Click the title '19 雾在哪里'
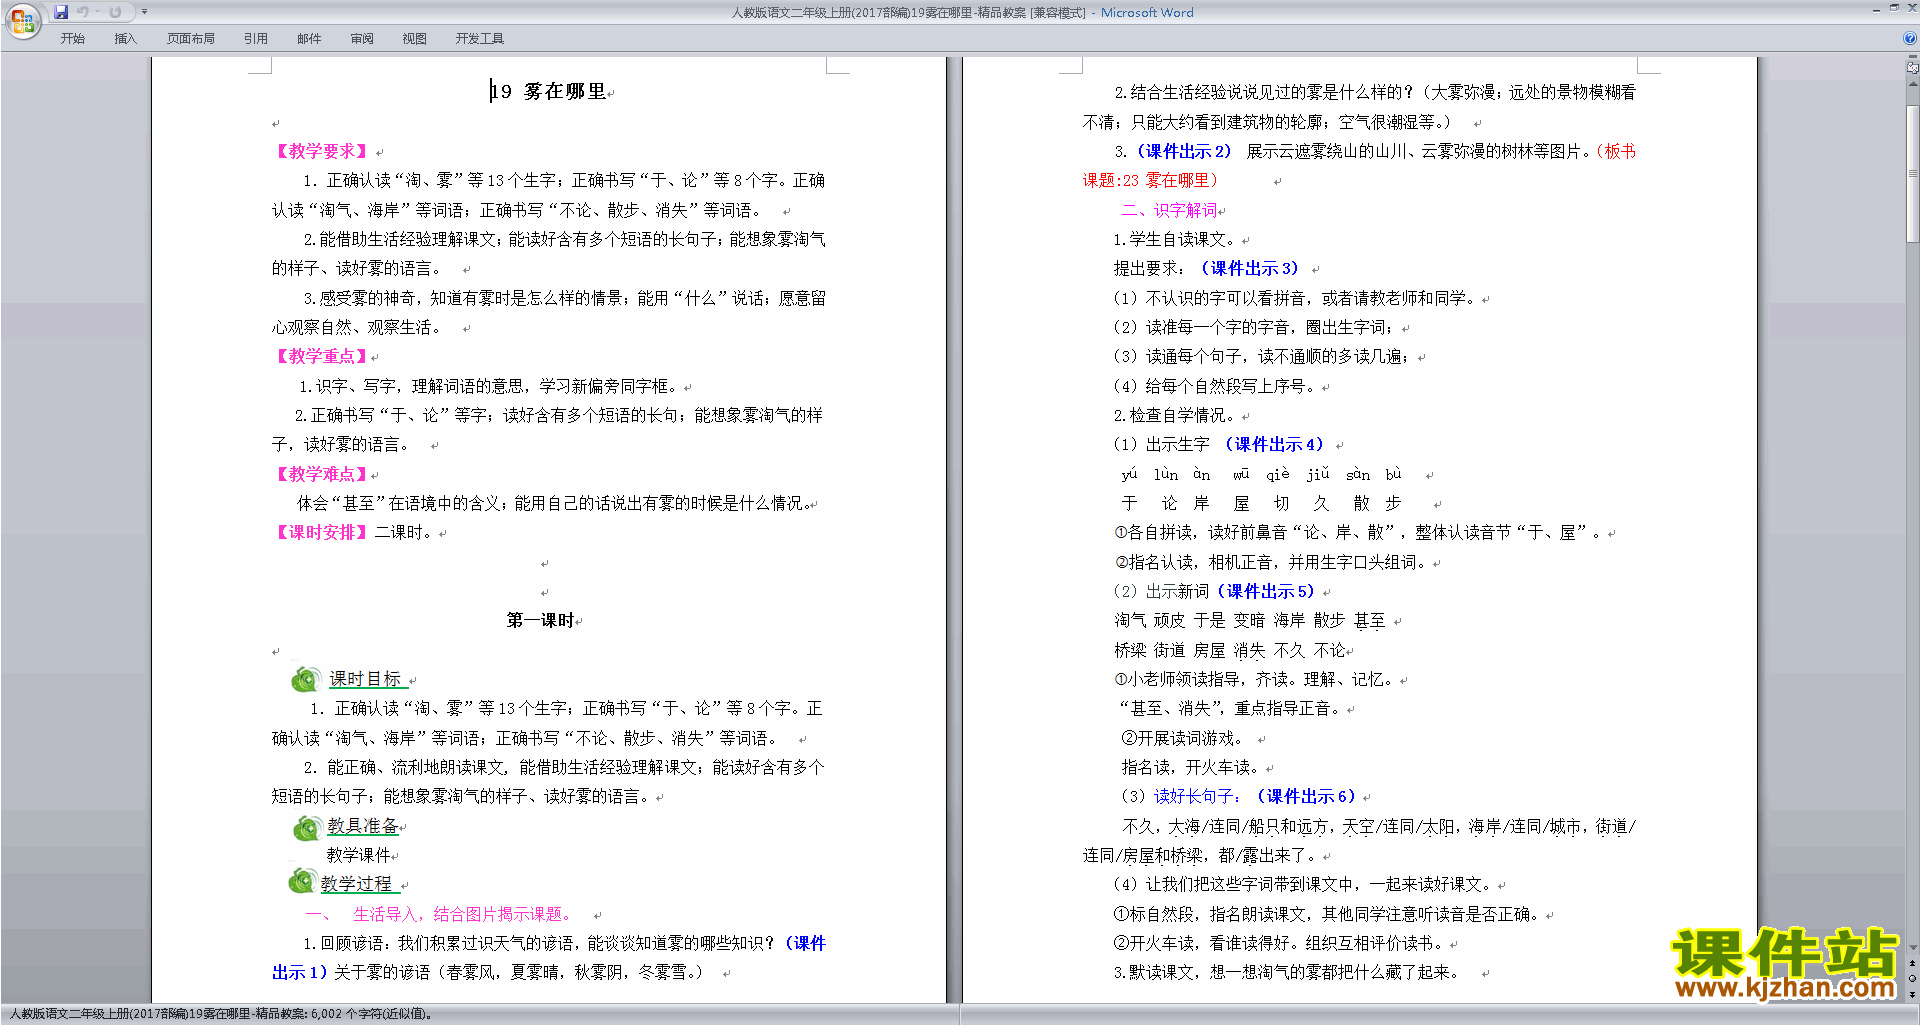This screenshot has width=1920, height=1025. [x=548, y=92]
